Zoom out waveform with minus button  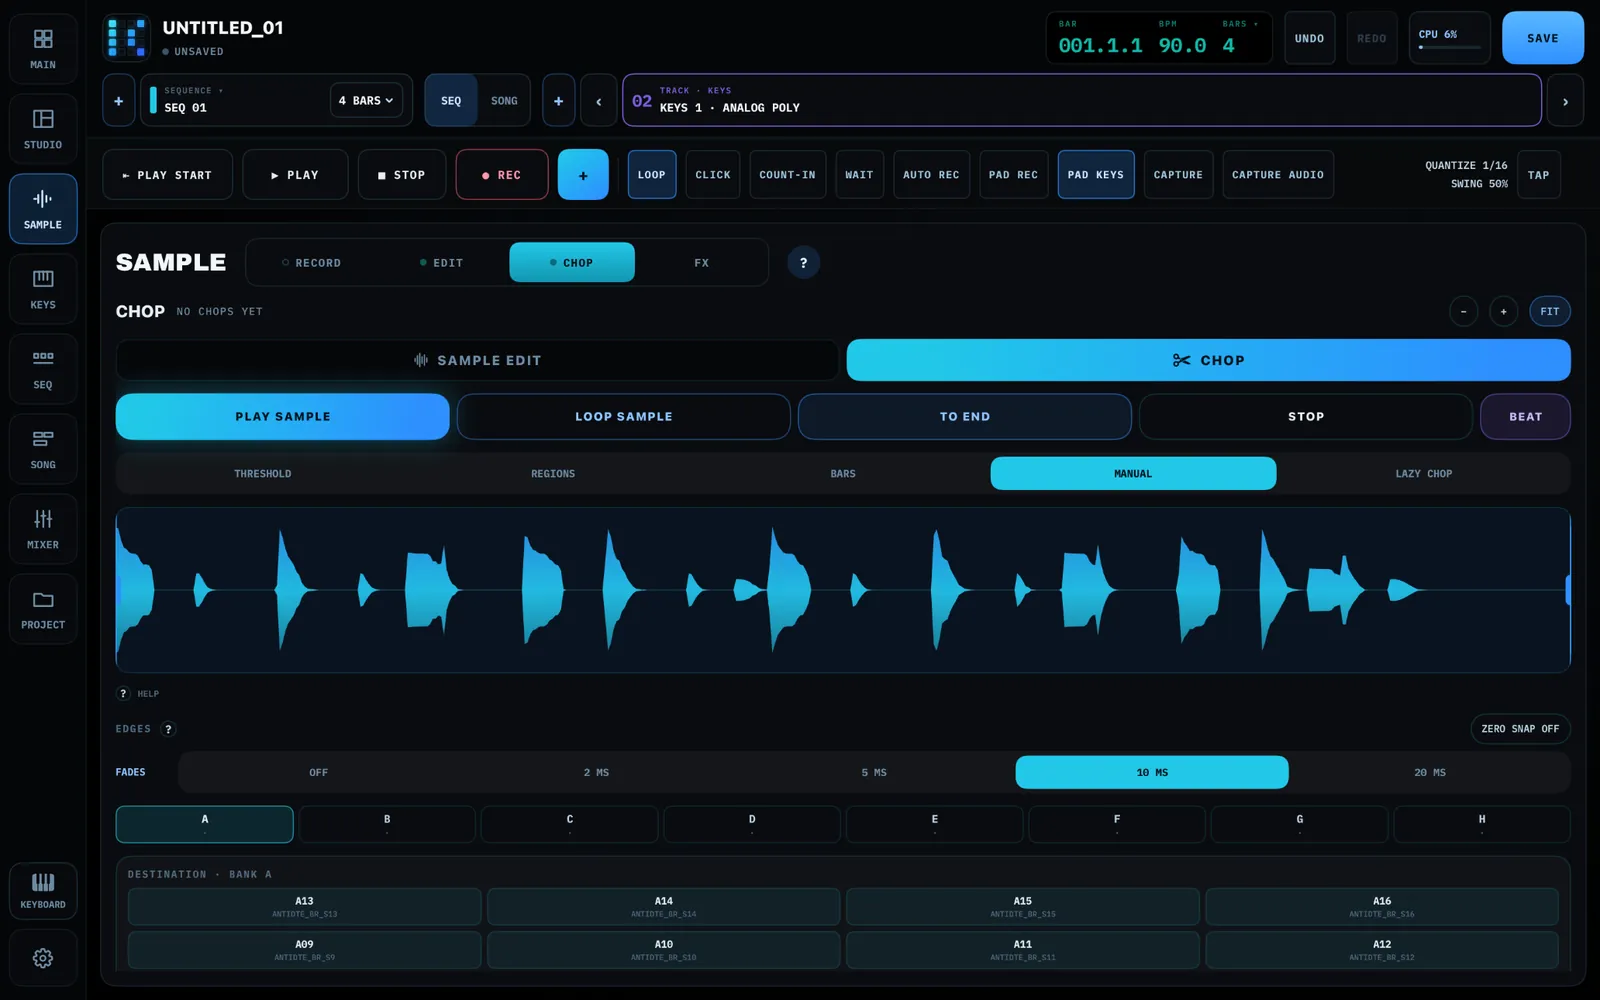coord(1463,312)
